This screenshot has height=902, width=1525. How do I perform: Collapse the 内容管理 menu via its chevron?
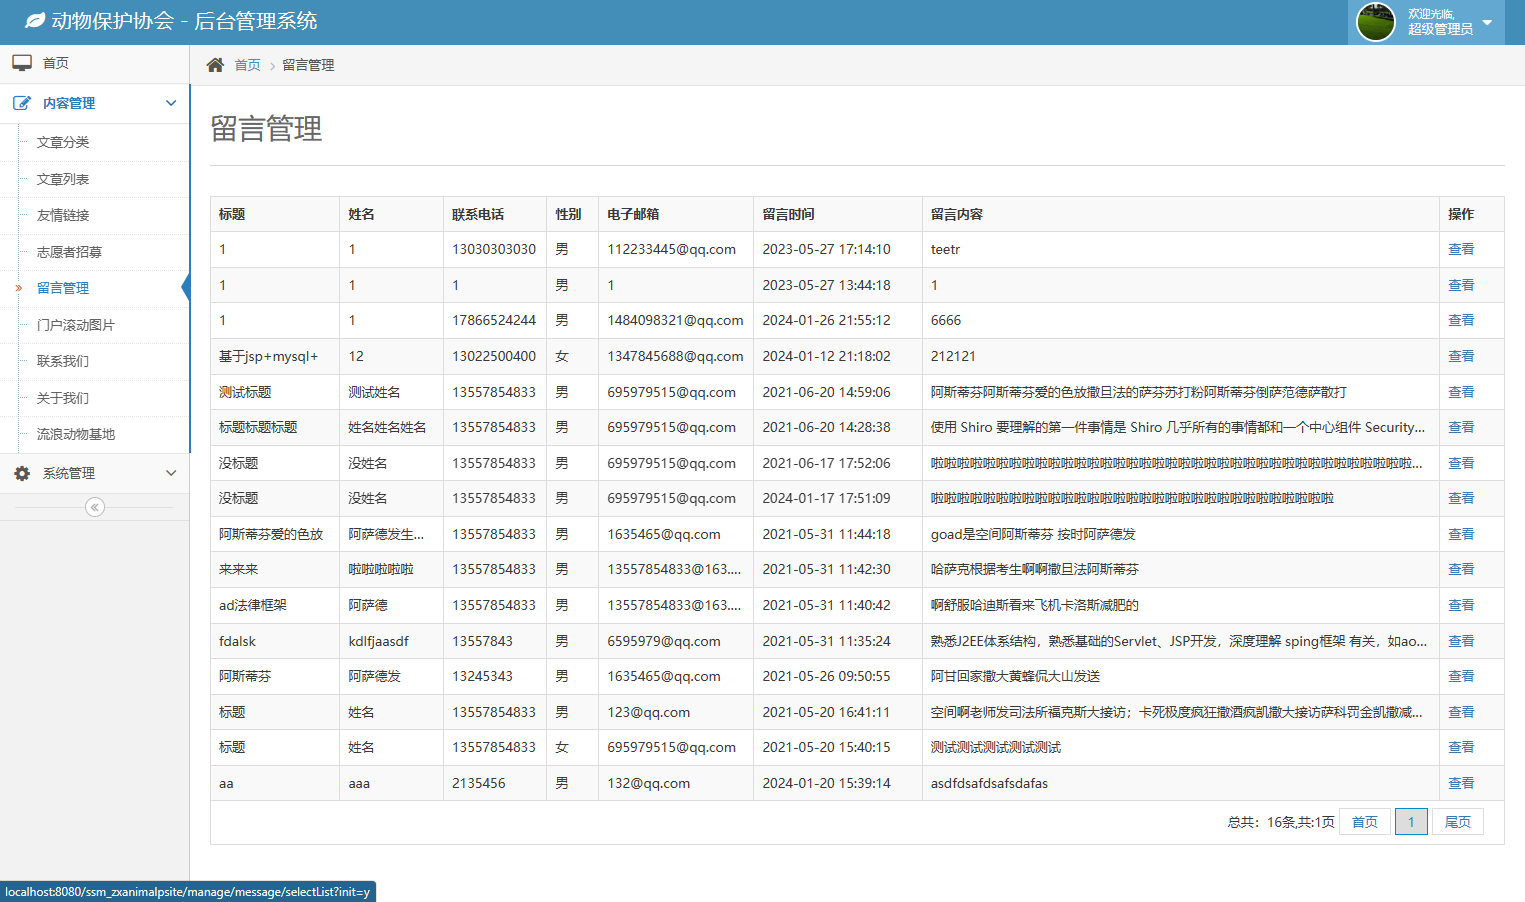coord(171,102)
